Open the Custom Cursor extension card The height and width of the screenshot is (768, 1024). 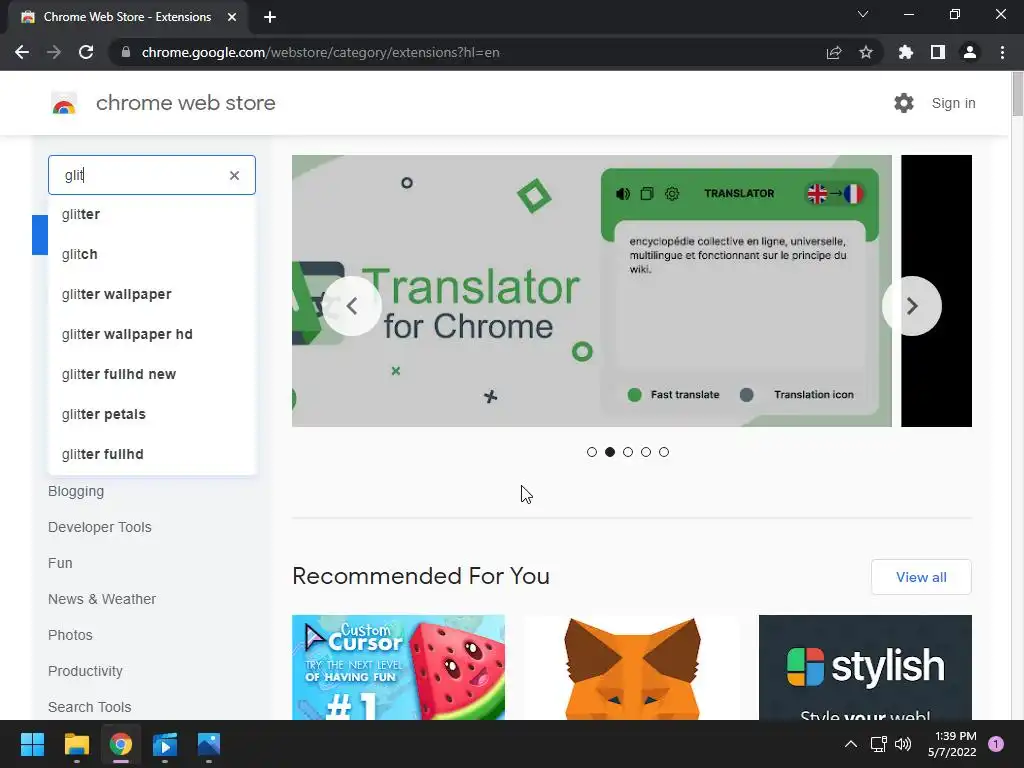point(398,667)
